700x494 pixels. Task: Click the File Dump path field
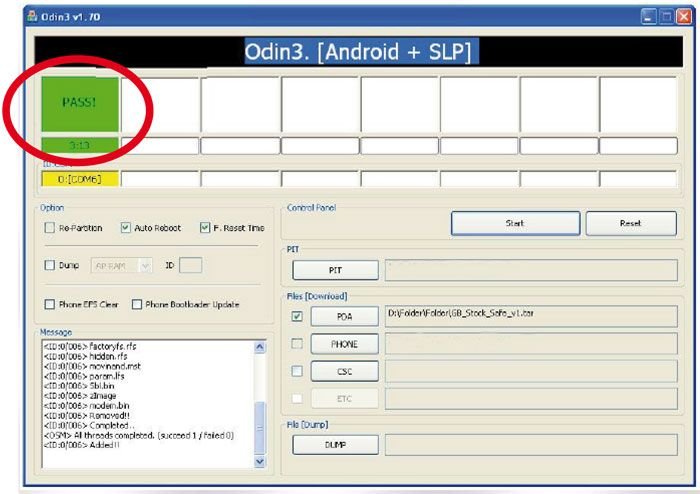[x=531, y=445]
